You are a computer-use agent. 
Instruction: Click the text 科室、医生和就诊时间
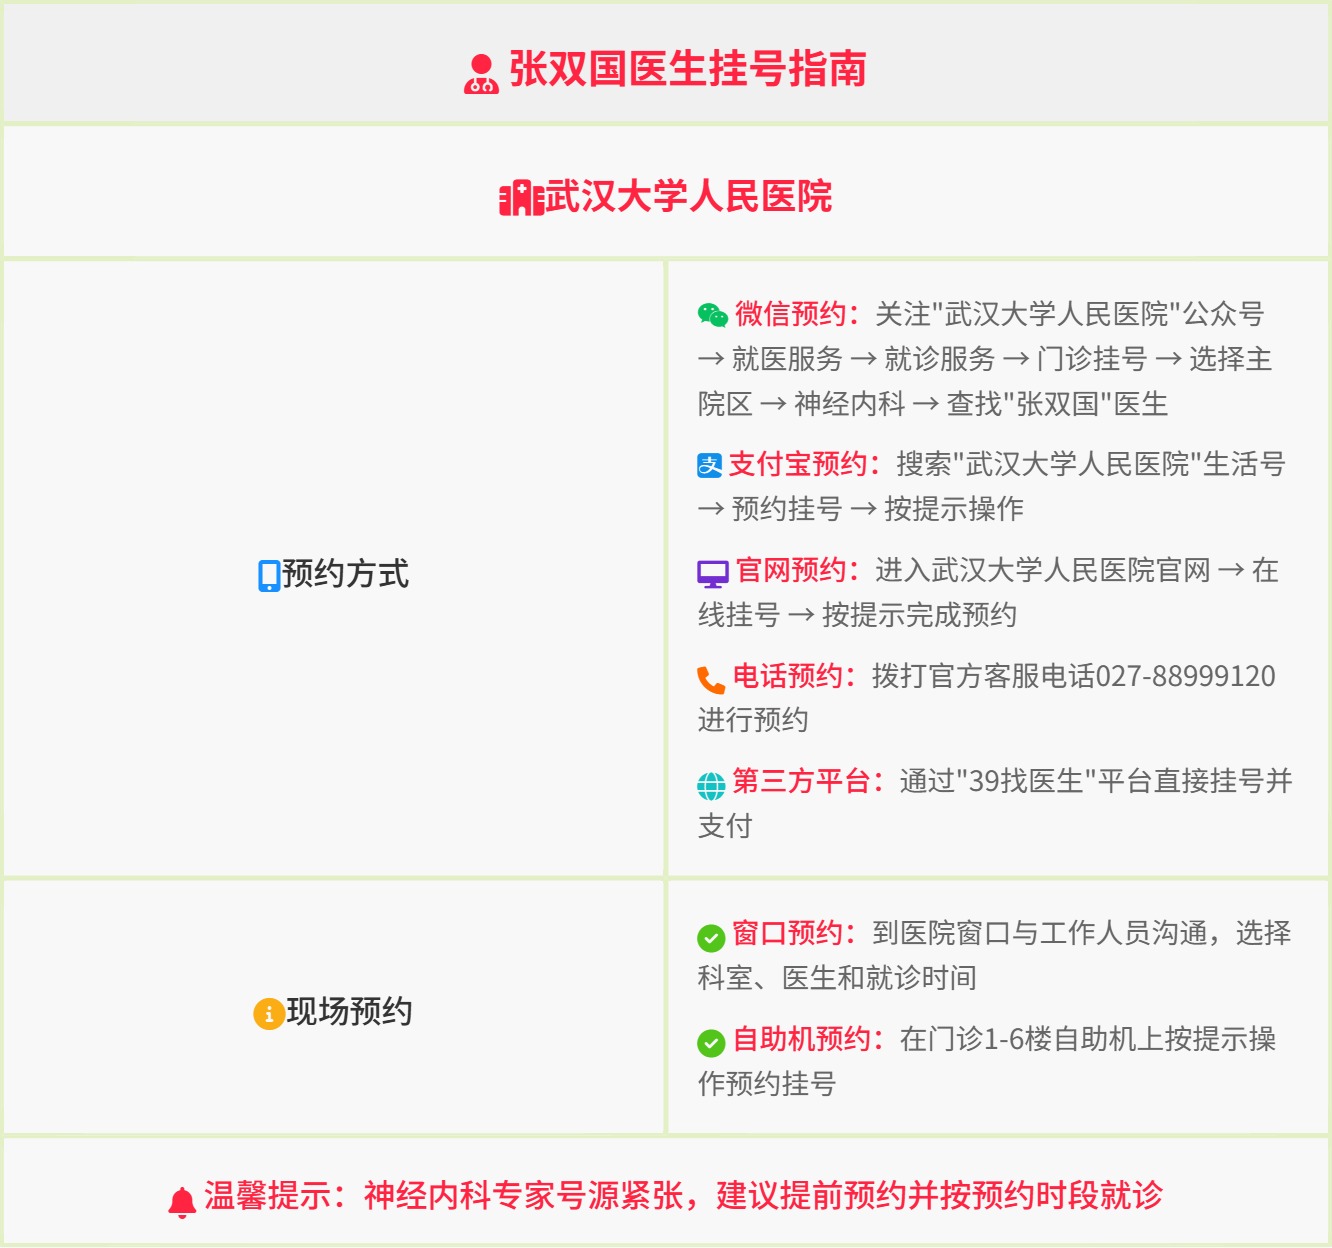837,978
